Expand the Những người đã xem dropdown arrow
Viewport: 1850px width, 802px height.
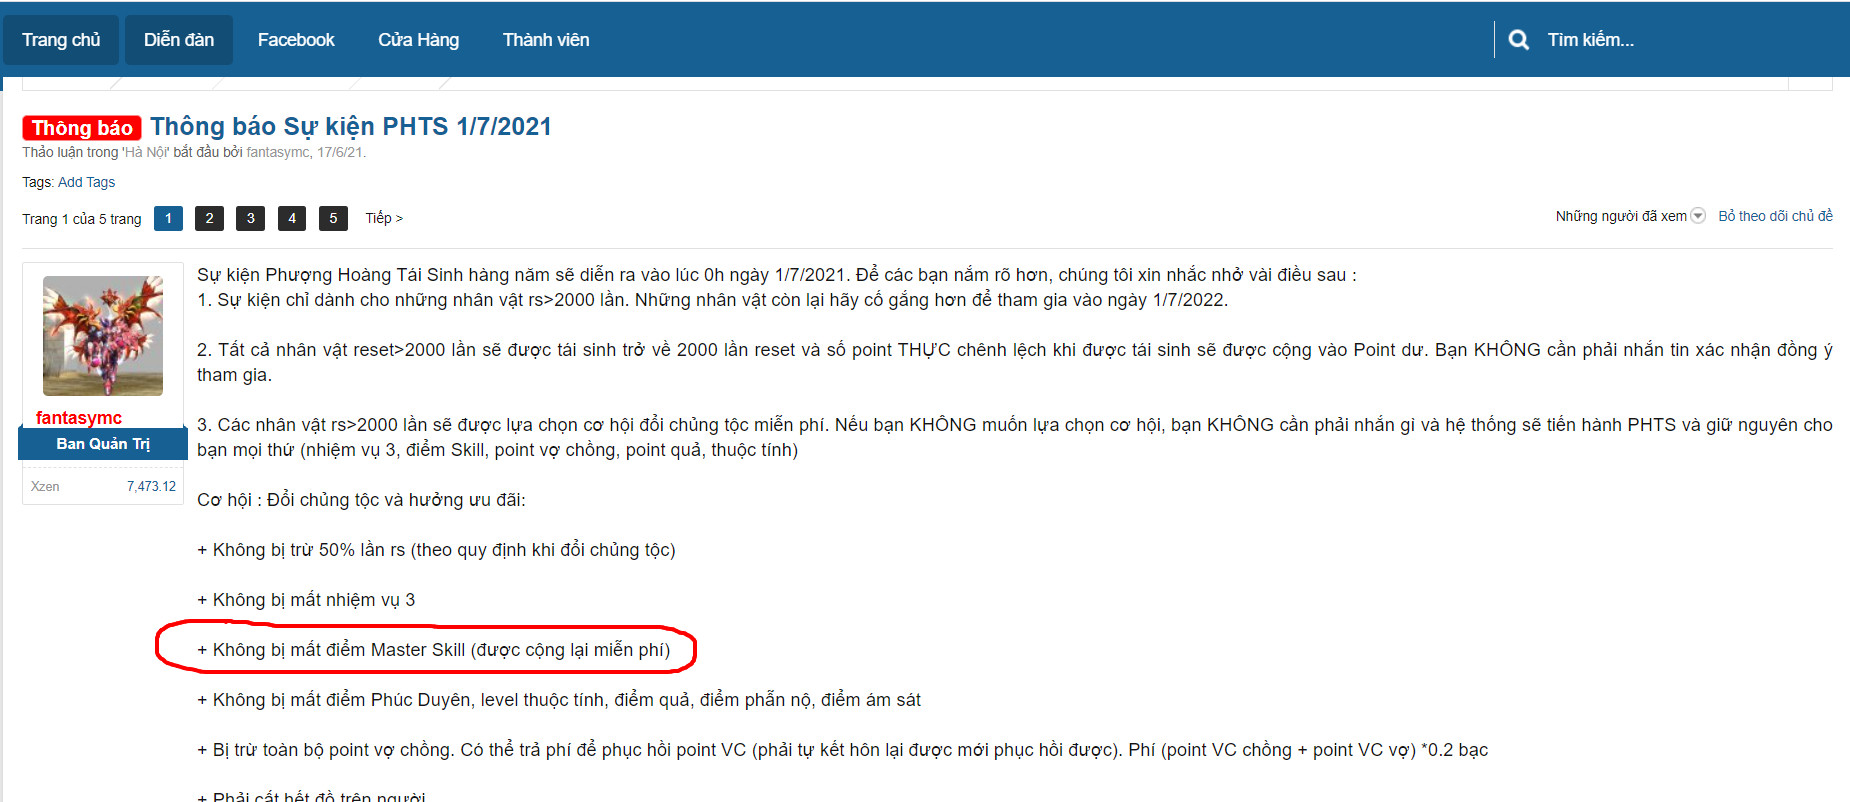[1697, 216]
